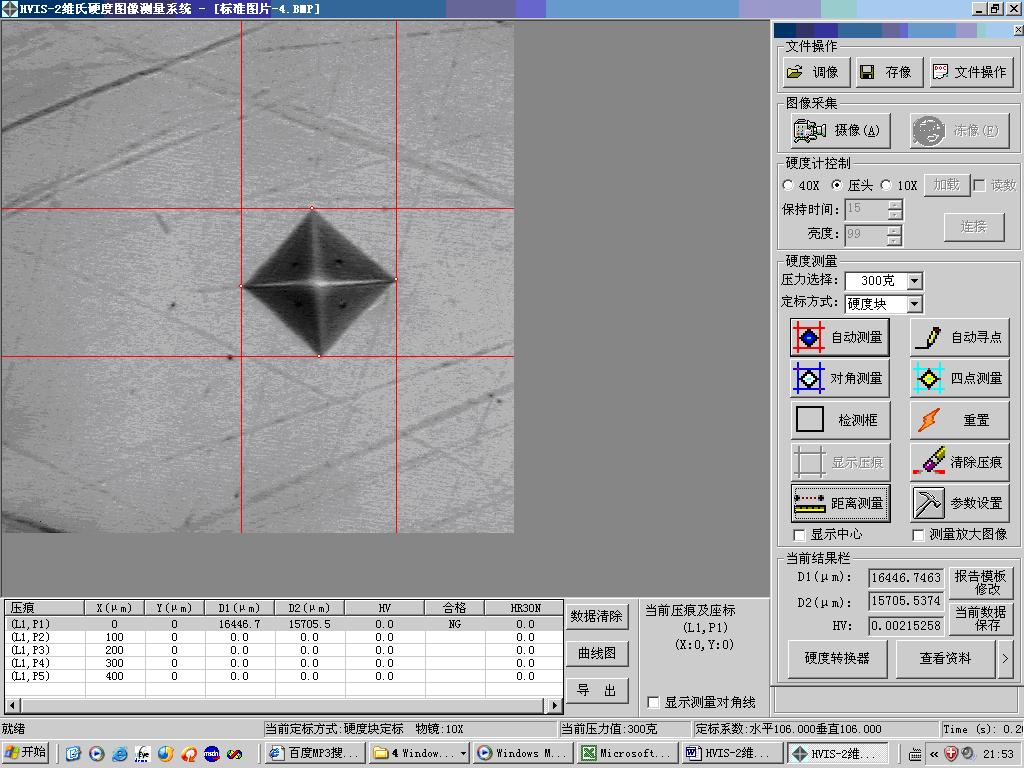
Task: Select the 40X objective radio button
Action: 789,185
